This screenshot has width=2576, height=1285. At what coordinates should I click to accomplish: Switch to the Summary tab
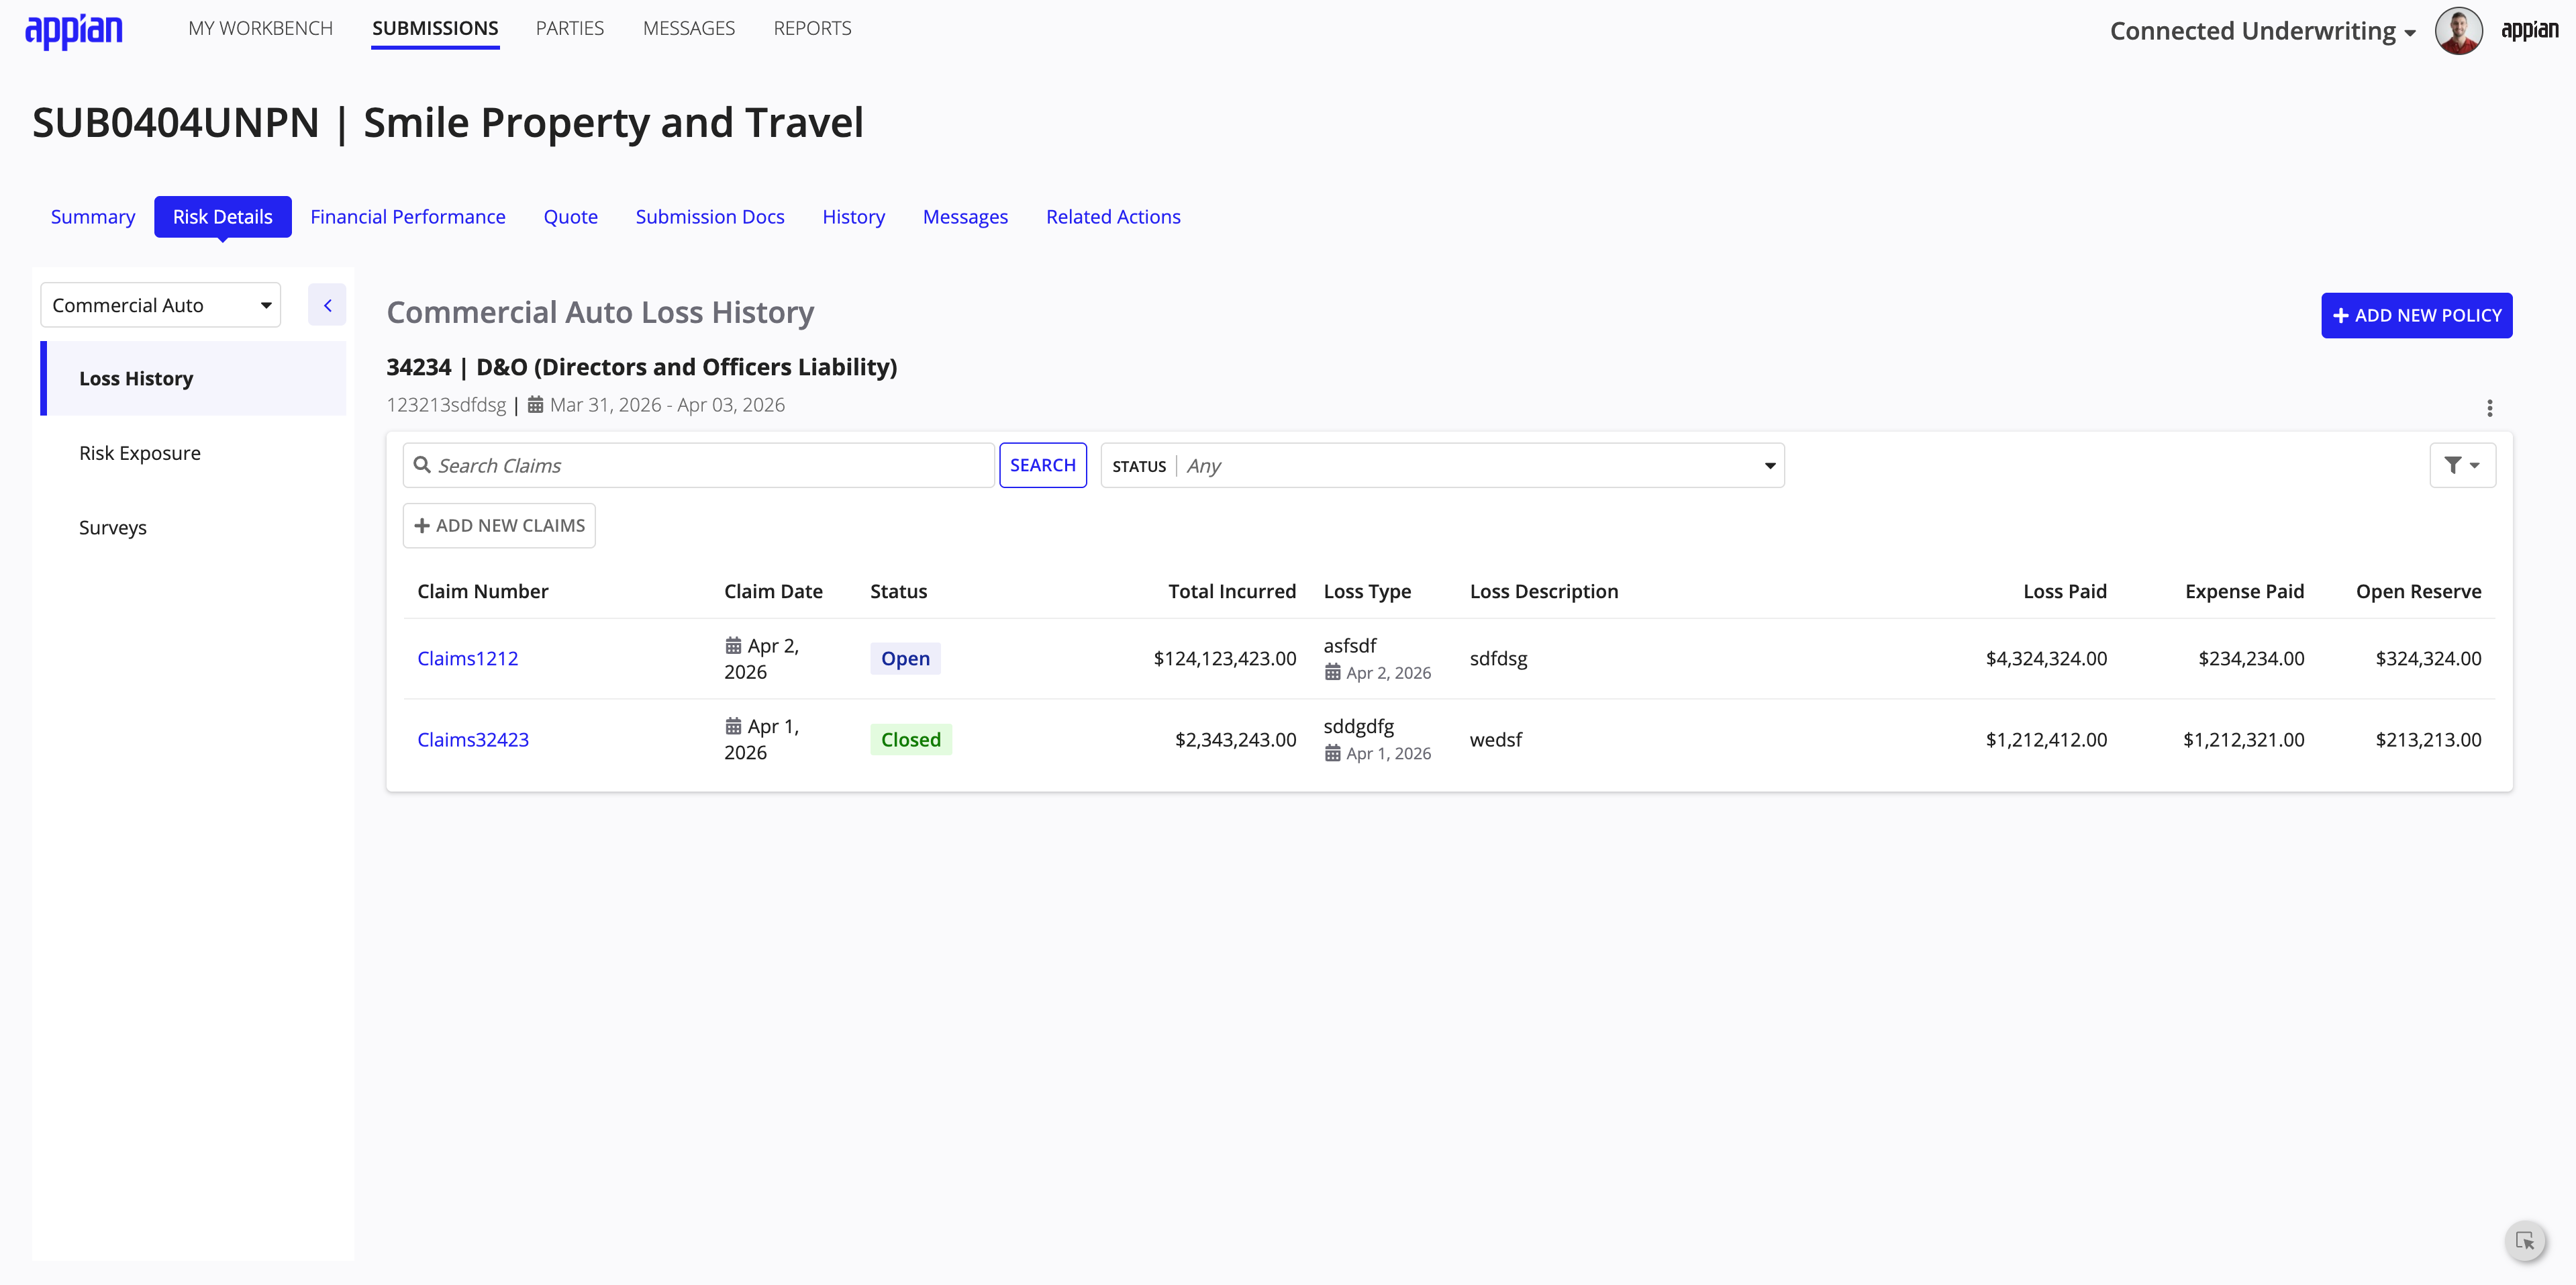point(93,216)
